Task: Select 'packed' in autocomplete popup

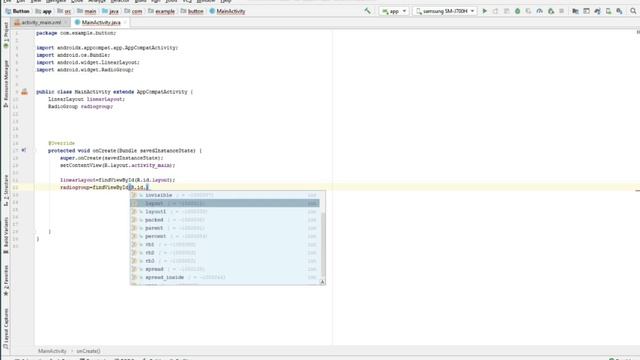Action: 225,220
